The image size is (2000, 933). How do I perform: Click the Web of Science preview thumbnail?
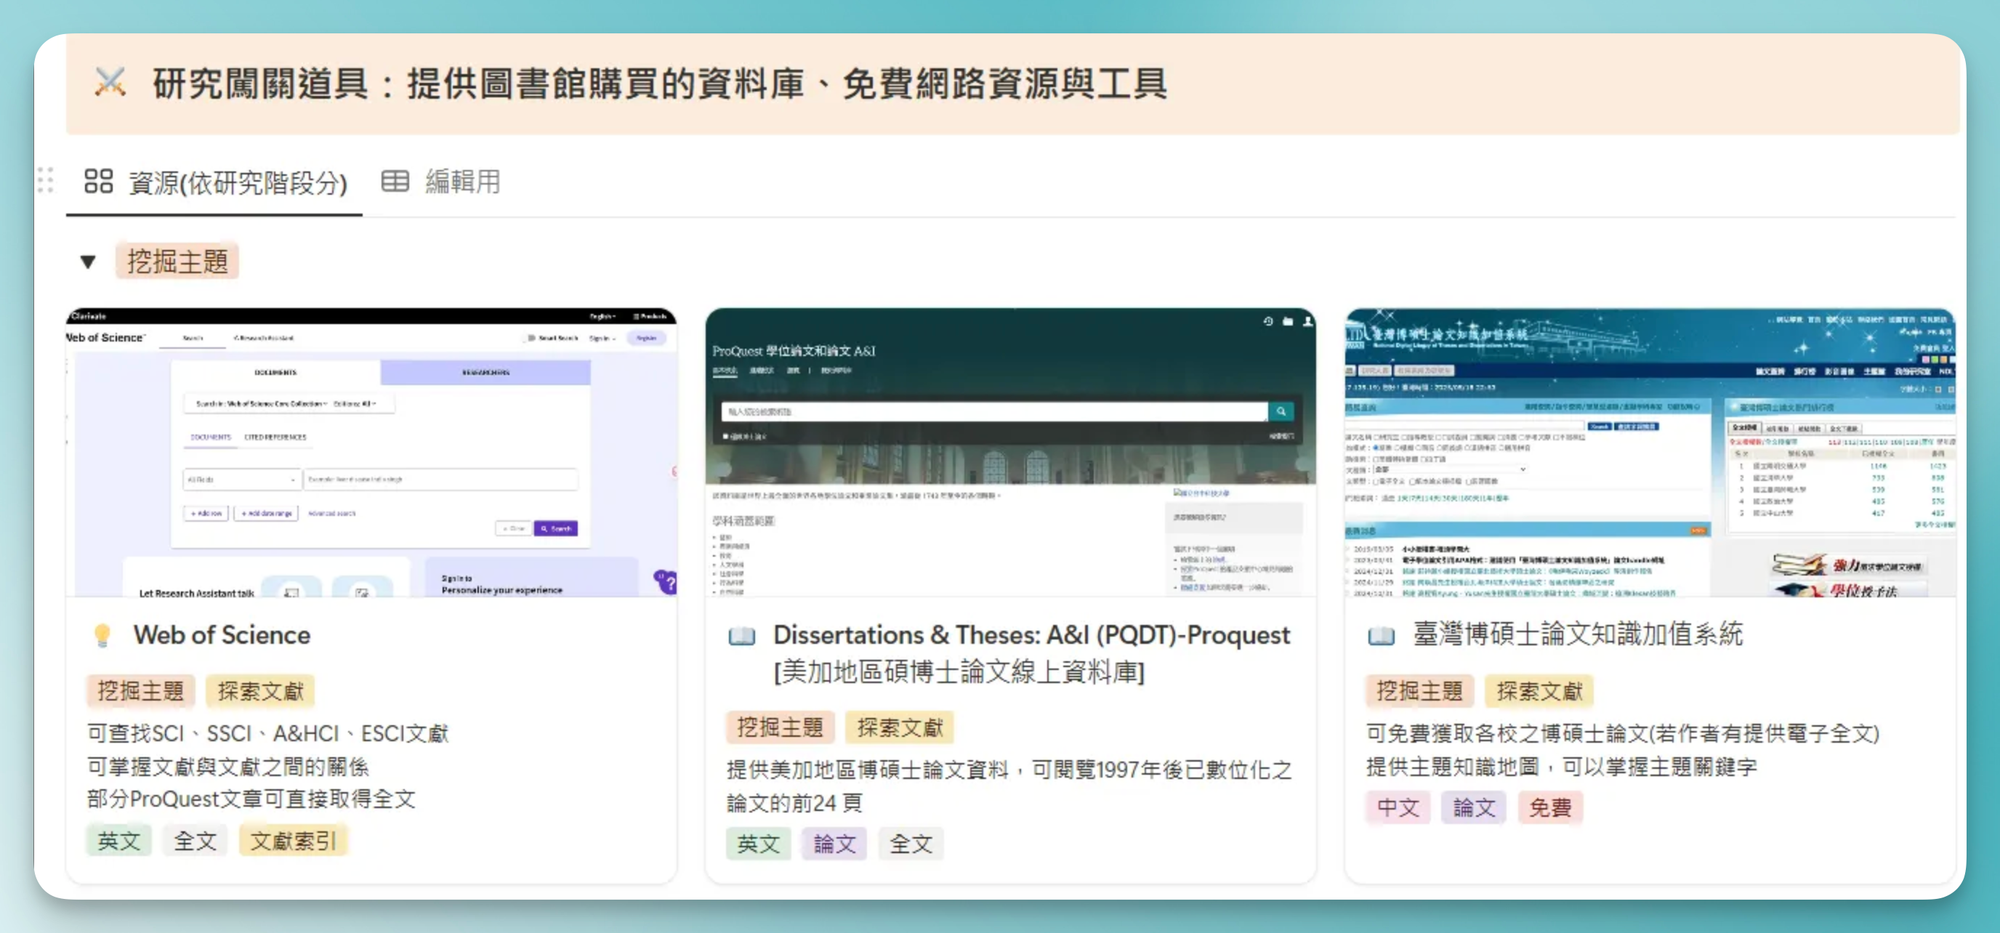(x=371, y=452)
